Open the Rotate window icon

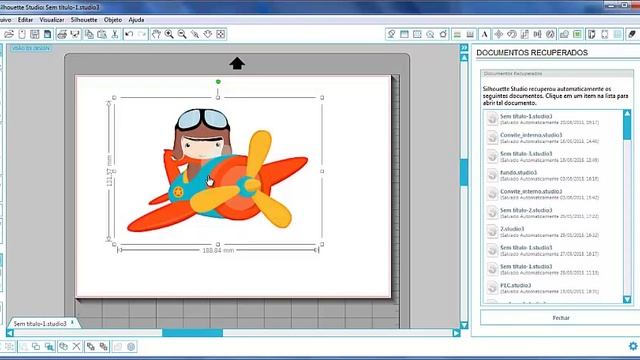point(511,34)
